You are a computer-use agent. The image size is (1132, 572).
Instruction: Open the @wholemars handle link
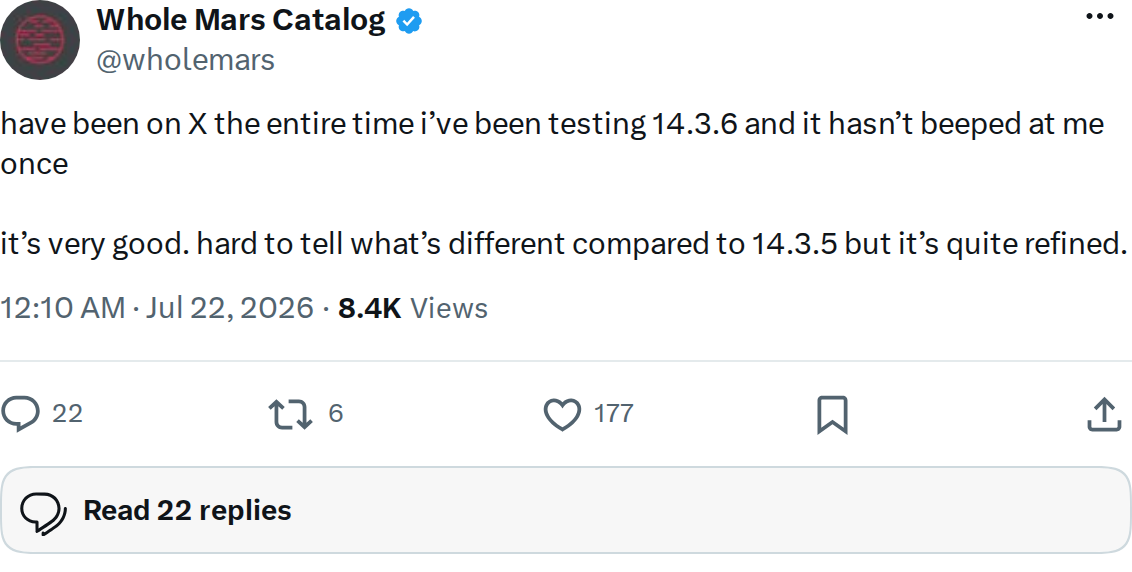(186, 60)
